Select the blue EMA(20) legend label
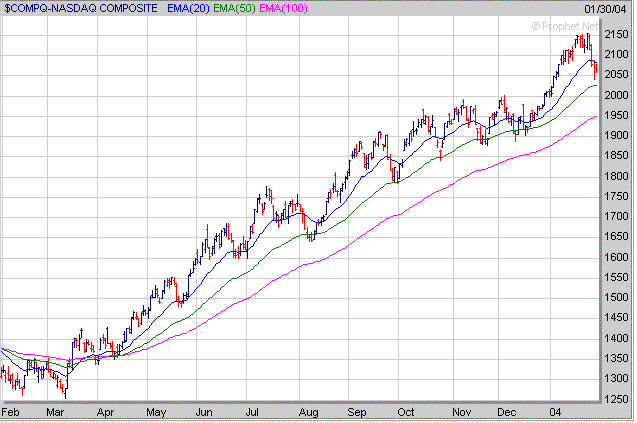The height and width of the screenshot is (423, 637). 188,8
